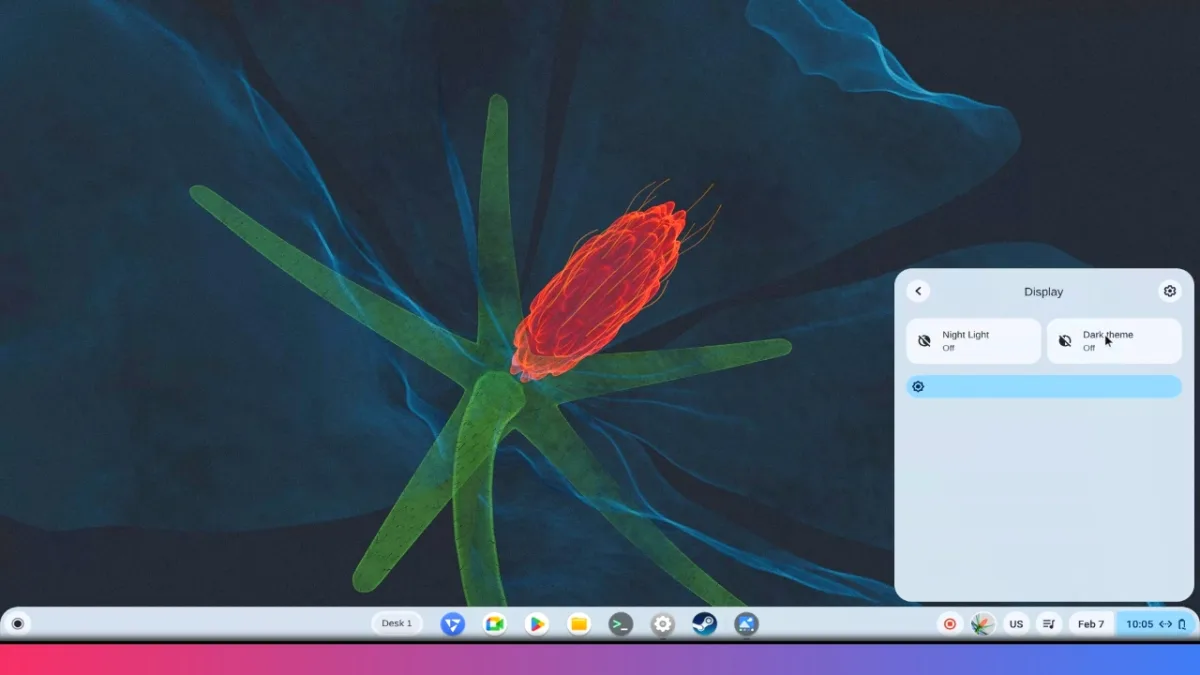Open the US keyboard input menu
This screenshot has width=1200, height=675.
coord(1016,624)
